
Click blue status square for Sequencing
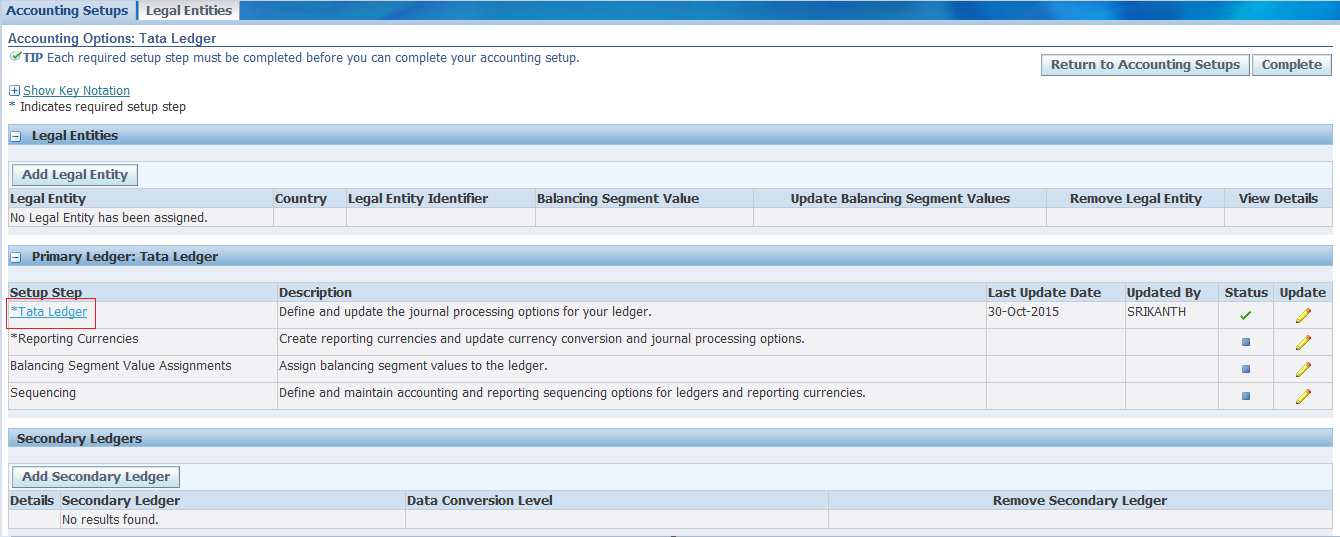[1245, 396]
